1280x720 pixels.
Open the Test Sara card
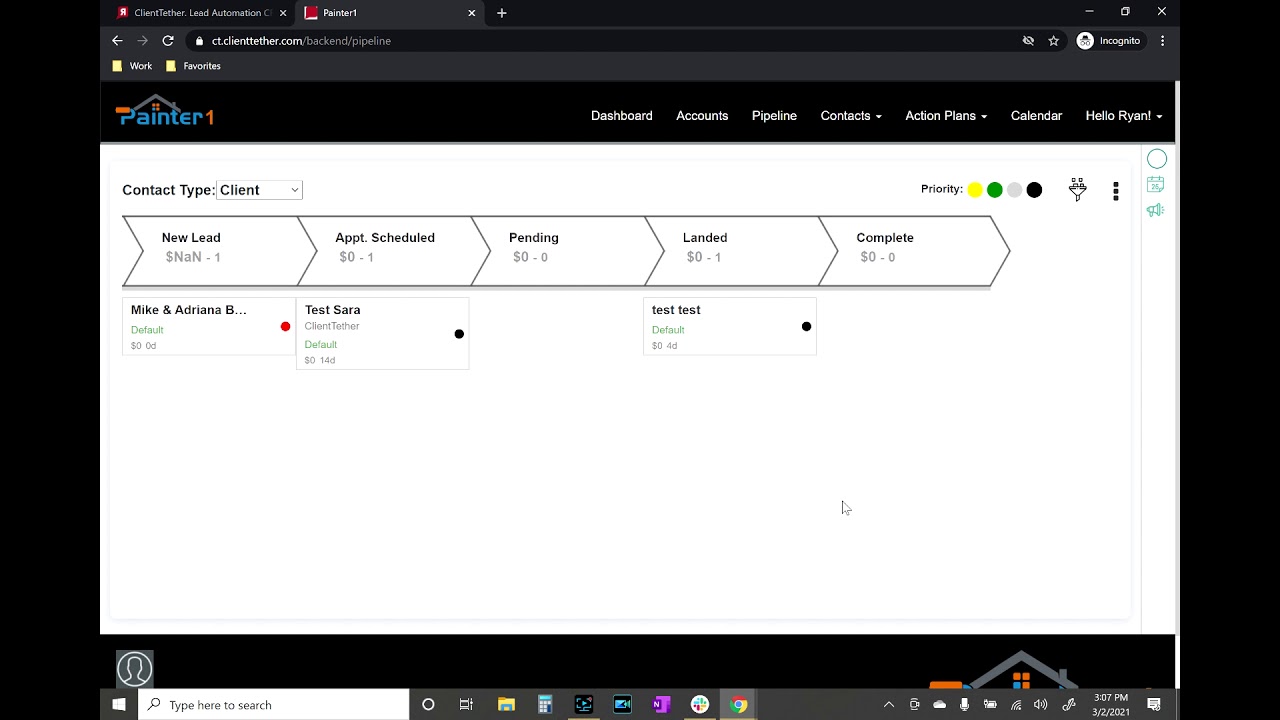point(382,333)
